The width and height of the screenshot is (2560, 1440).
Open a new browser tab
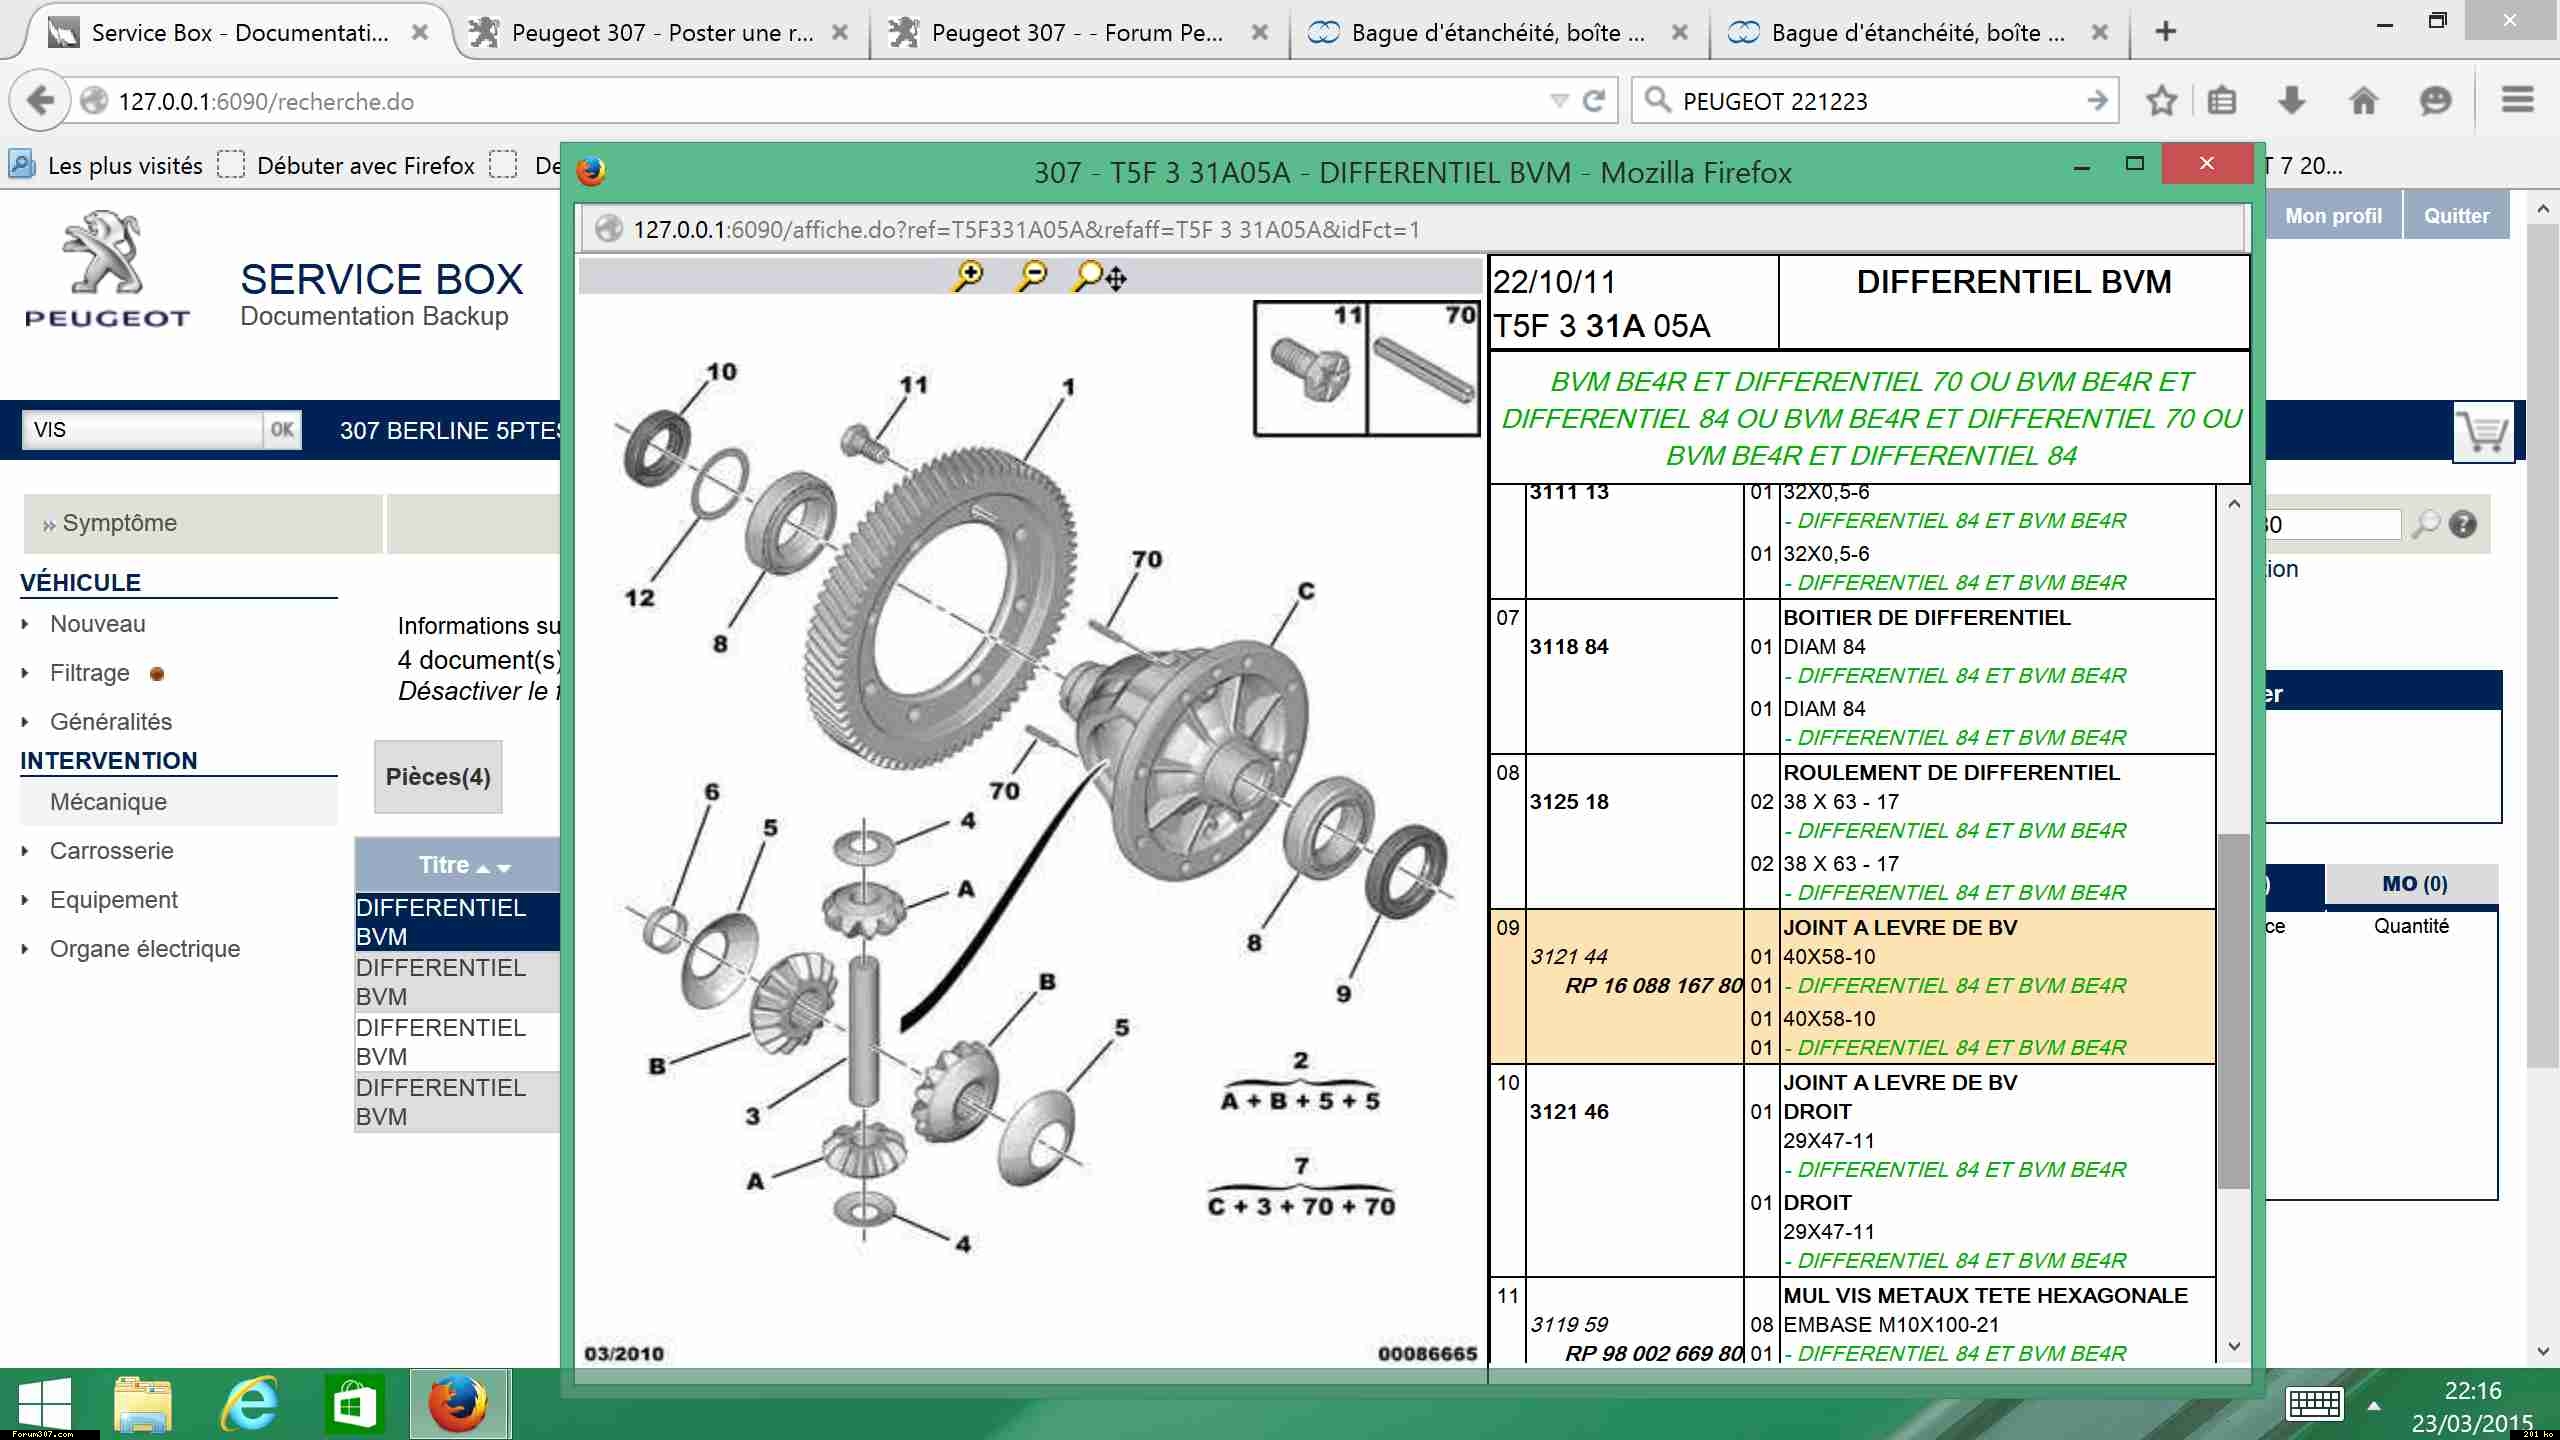pos(2165,32)
